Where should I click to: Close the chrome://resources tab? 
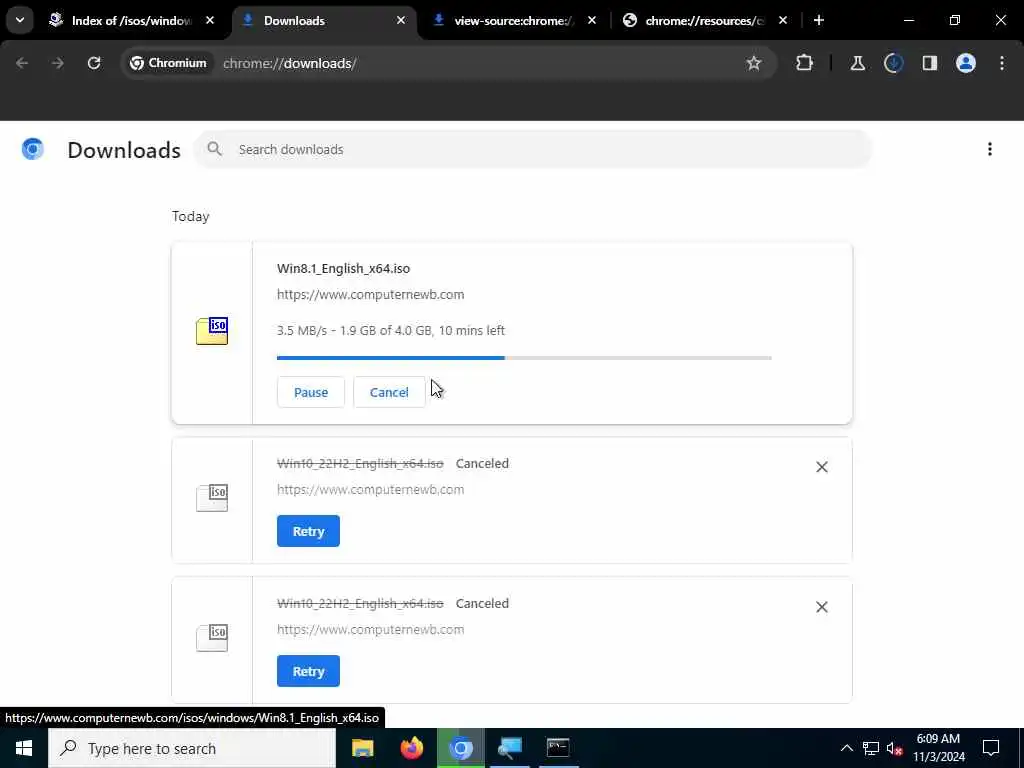[x=783, y=20]
